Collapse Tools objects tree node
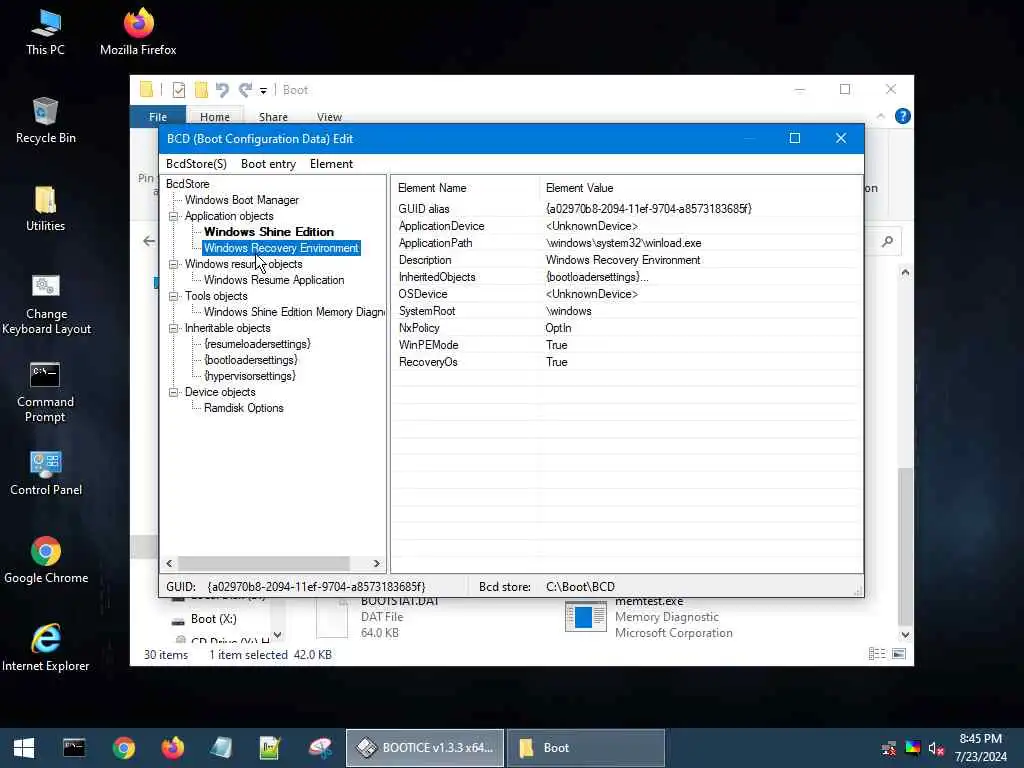Image resolution: width=1024 pixels, height=768 pixels. coord(174,296)
